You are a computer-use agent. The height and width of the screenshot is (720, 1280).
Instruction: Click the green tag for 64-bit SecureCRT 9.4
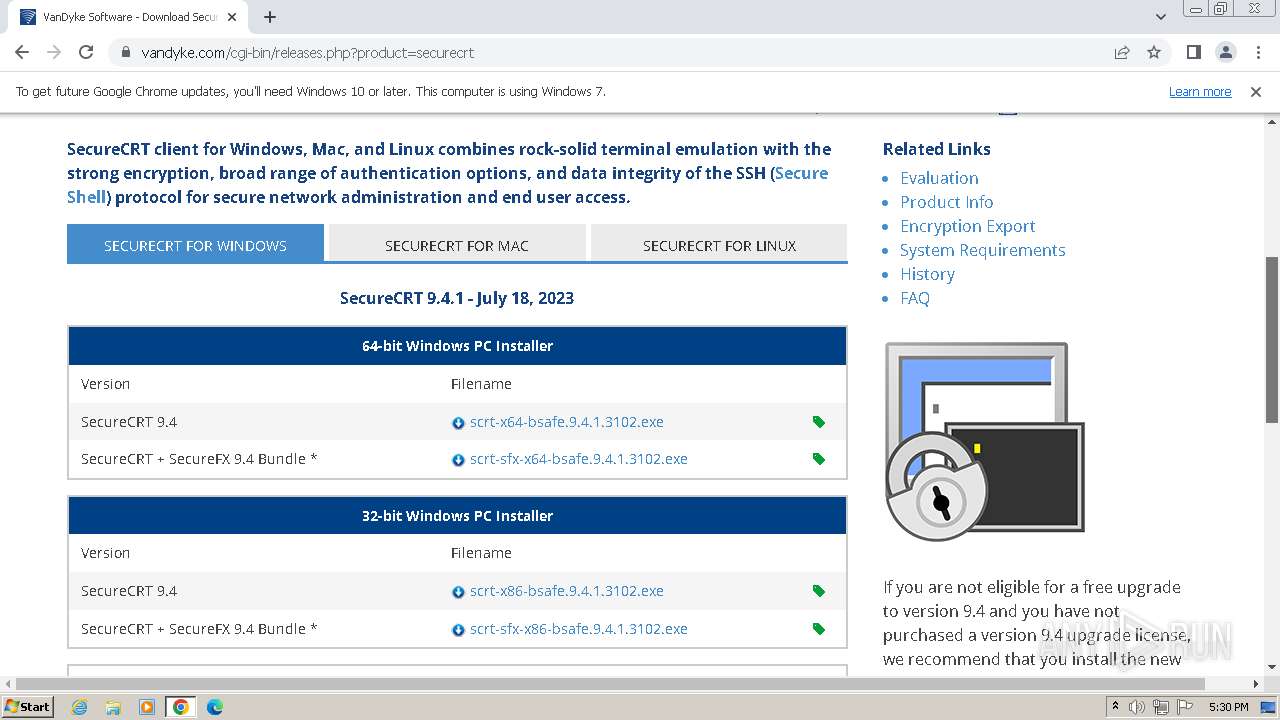[x=819, y=422]
